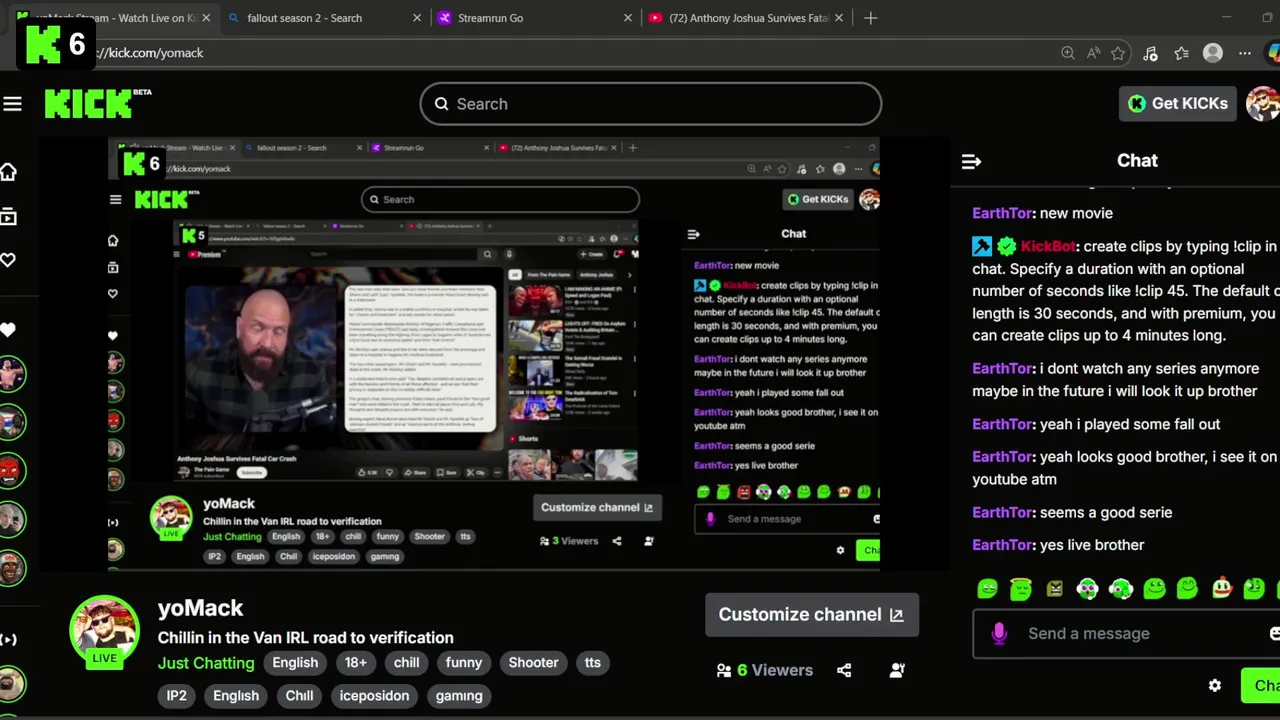
Task: Open a new browser tab with plus
Action: click(870, 18)
